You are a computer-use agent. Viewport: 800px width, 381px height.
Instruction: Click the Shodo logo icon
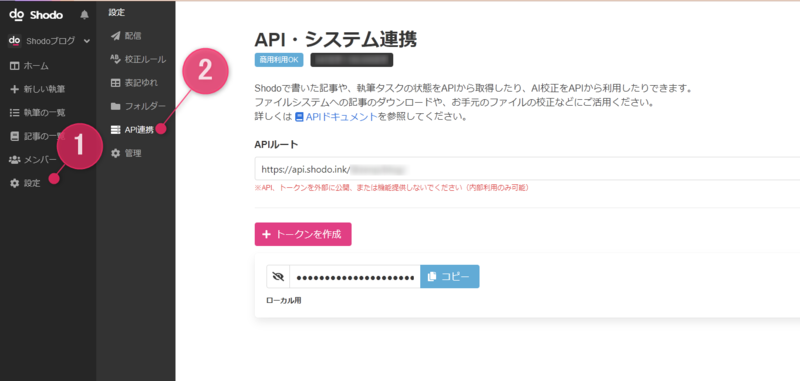tap(17, 15)
